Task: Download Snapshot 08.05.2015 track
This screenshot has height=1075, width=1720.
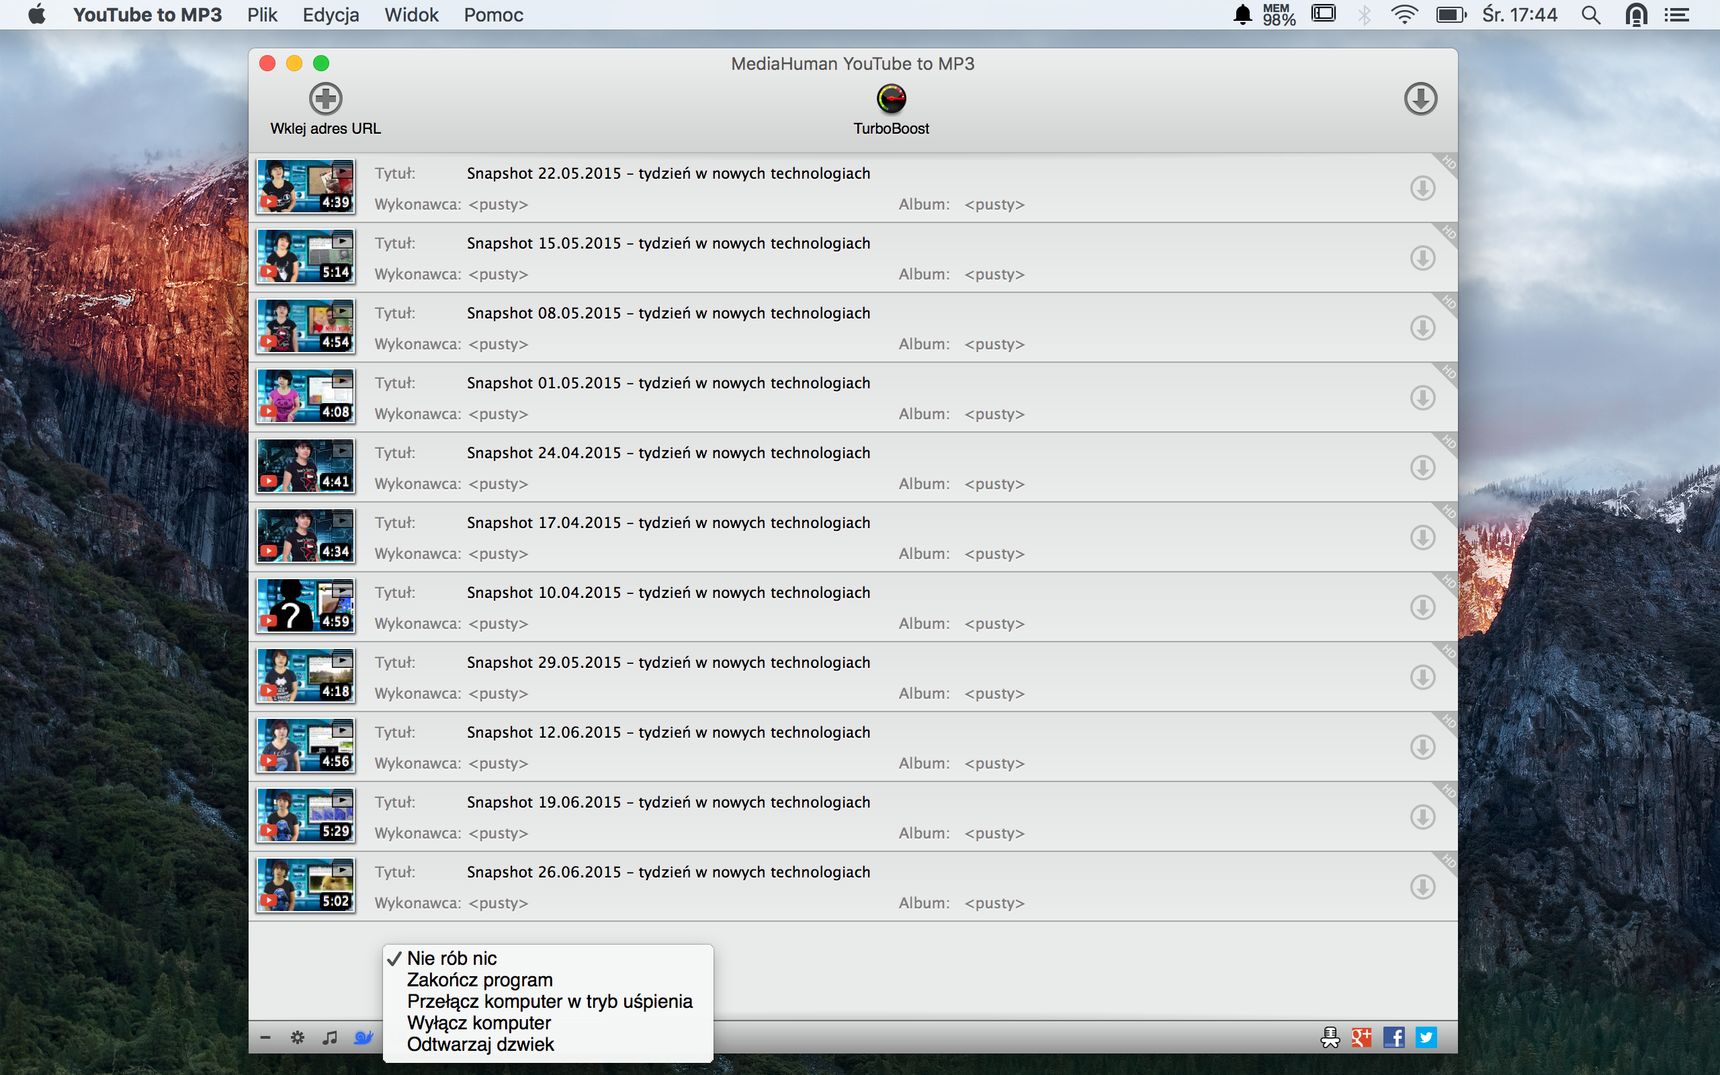Action: 1422,328
